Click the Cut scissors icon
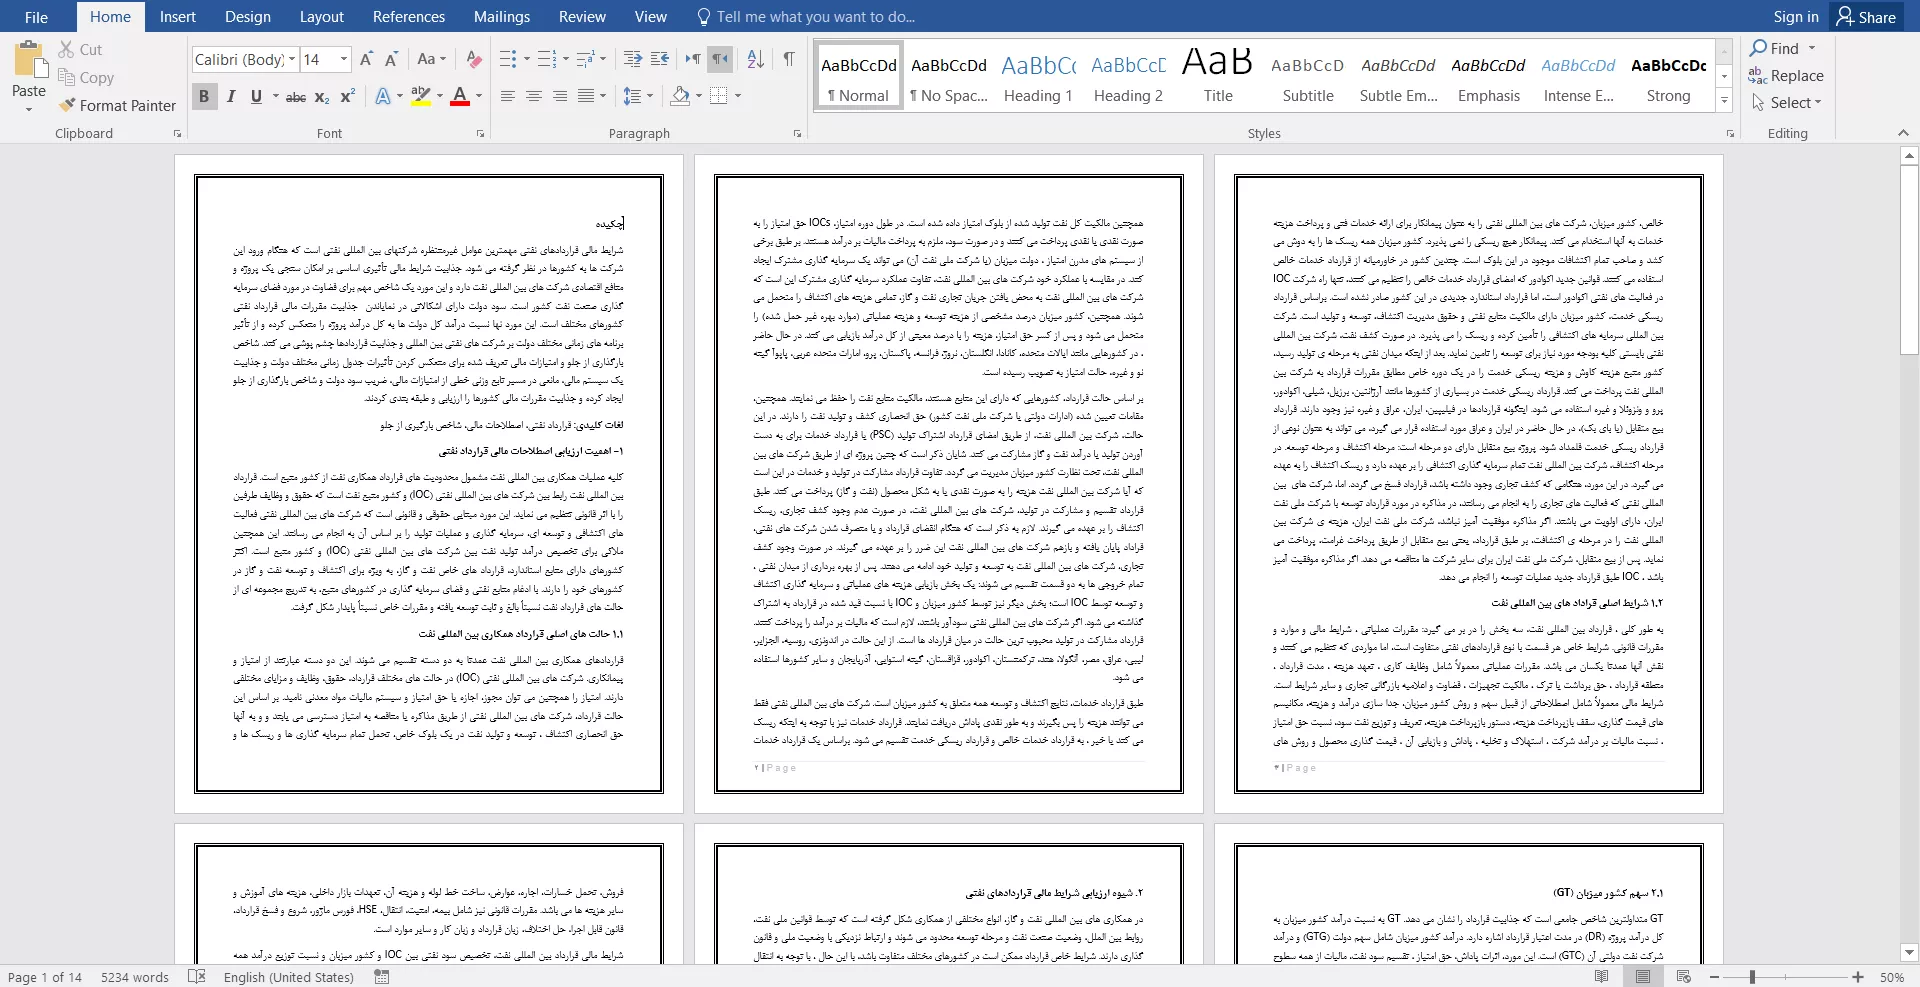The height and width of the screenshot is (987, 1920). click(x=67, y=49)
